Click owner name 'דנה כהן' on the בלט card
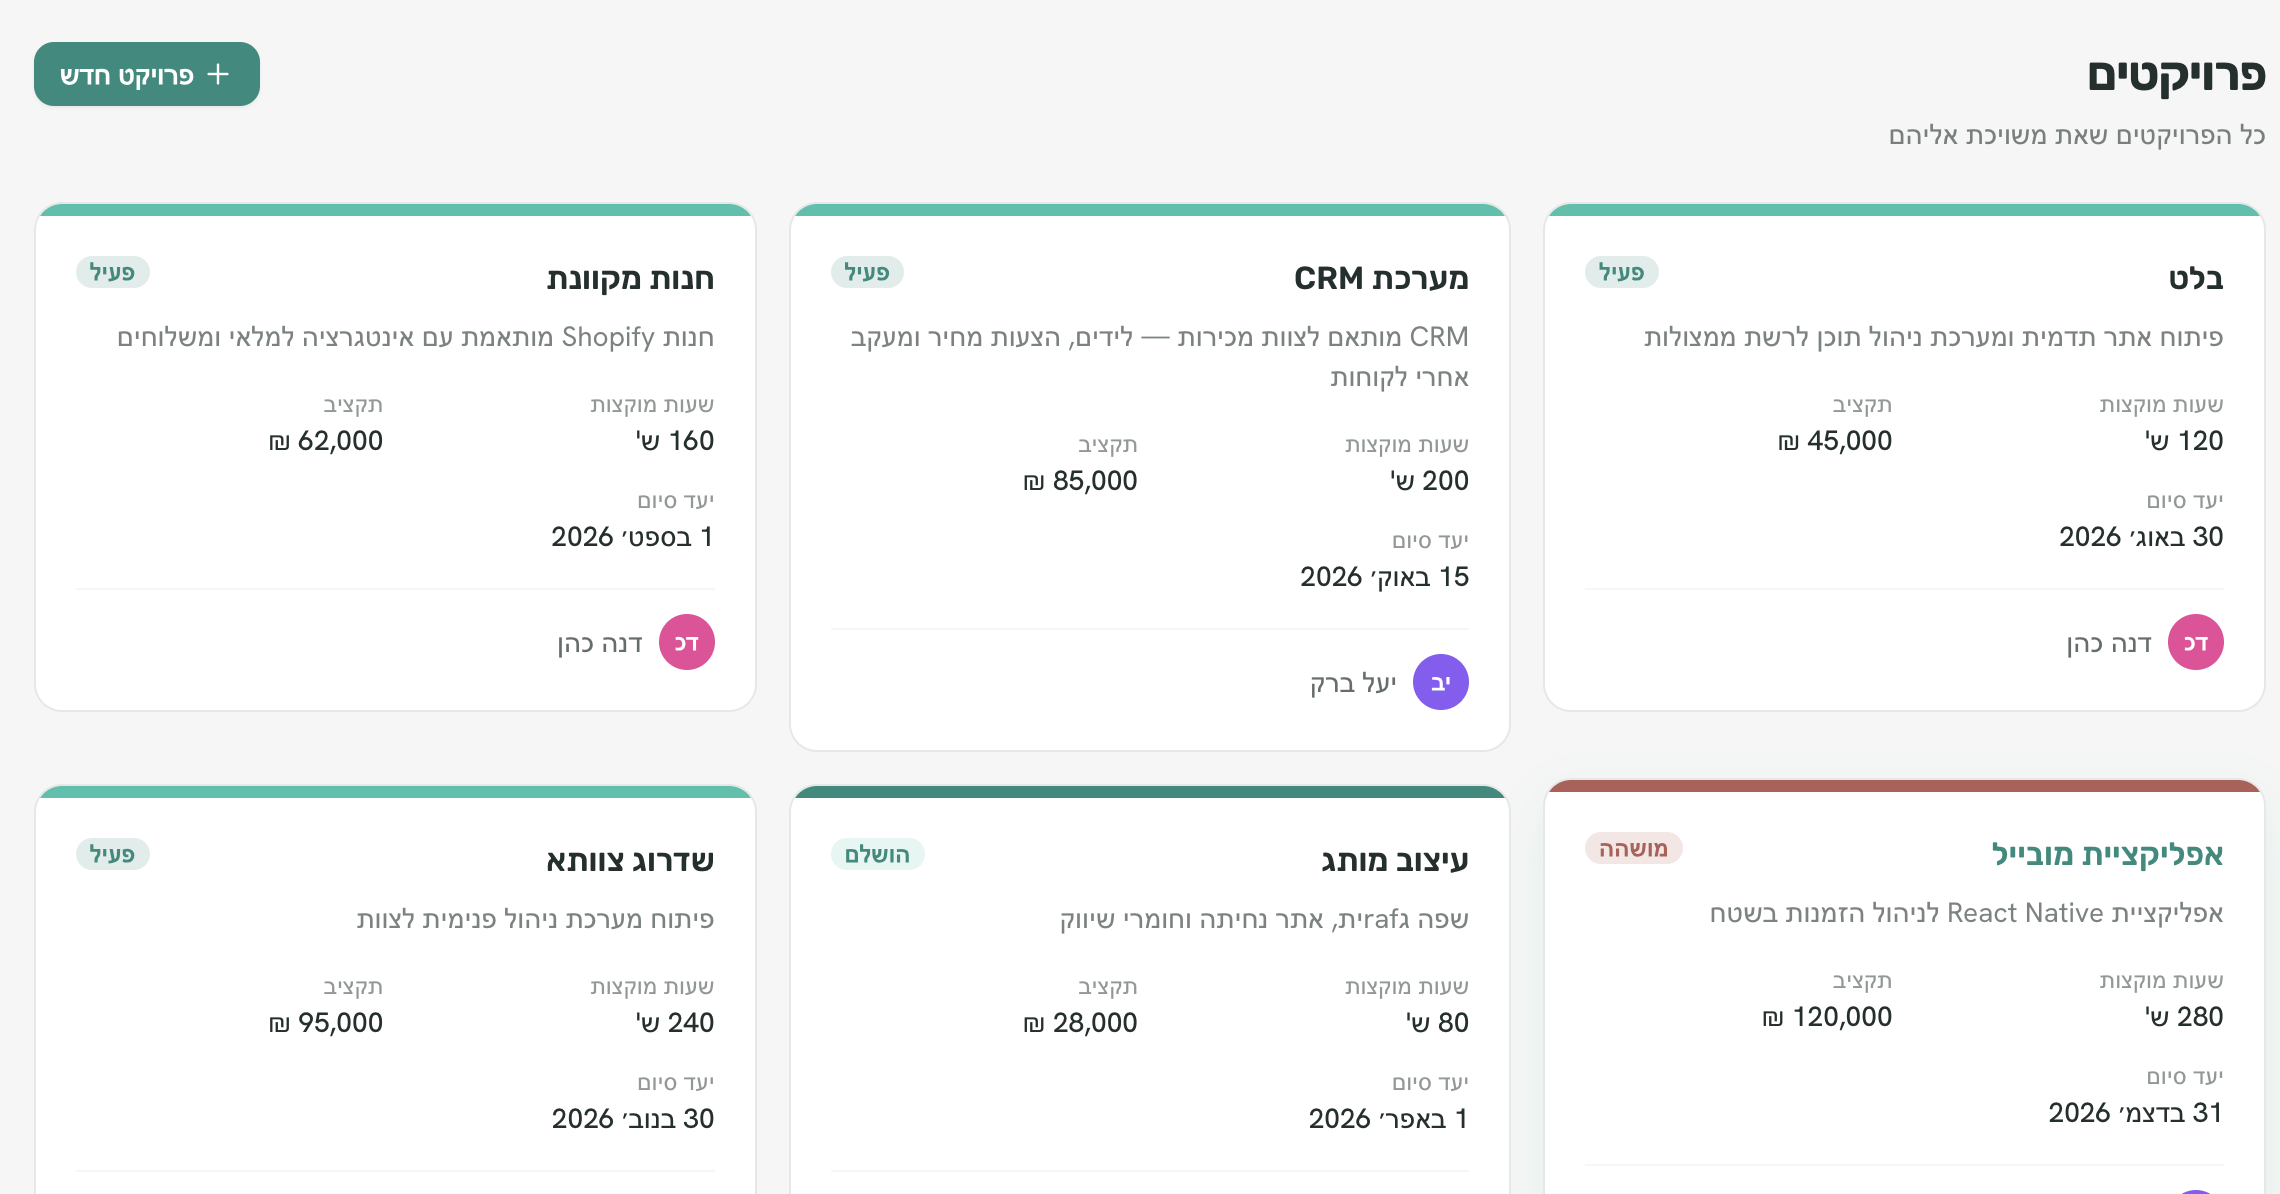2280x1194 pixels. click(2108, 643)
